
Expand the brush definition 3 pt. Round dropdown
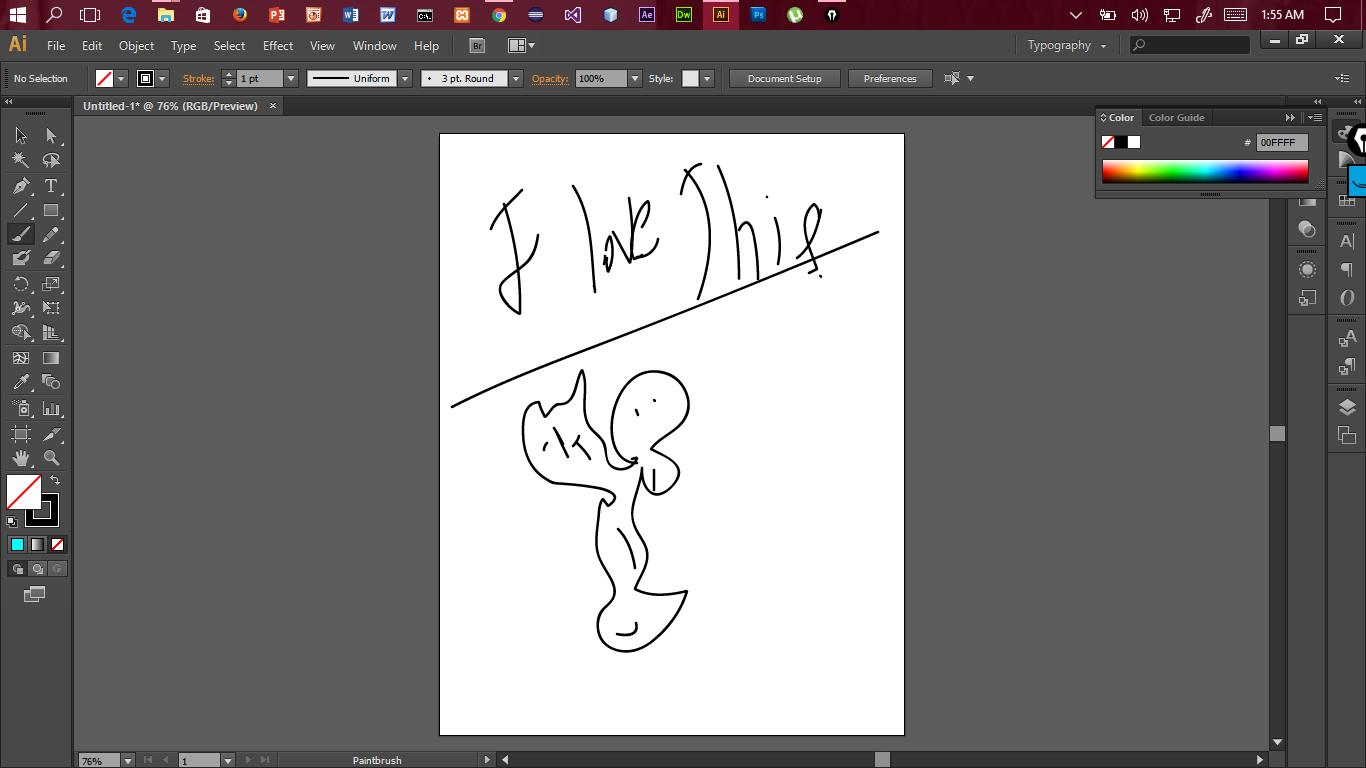click(516, 79)
